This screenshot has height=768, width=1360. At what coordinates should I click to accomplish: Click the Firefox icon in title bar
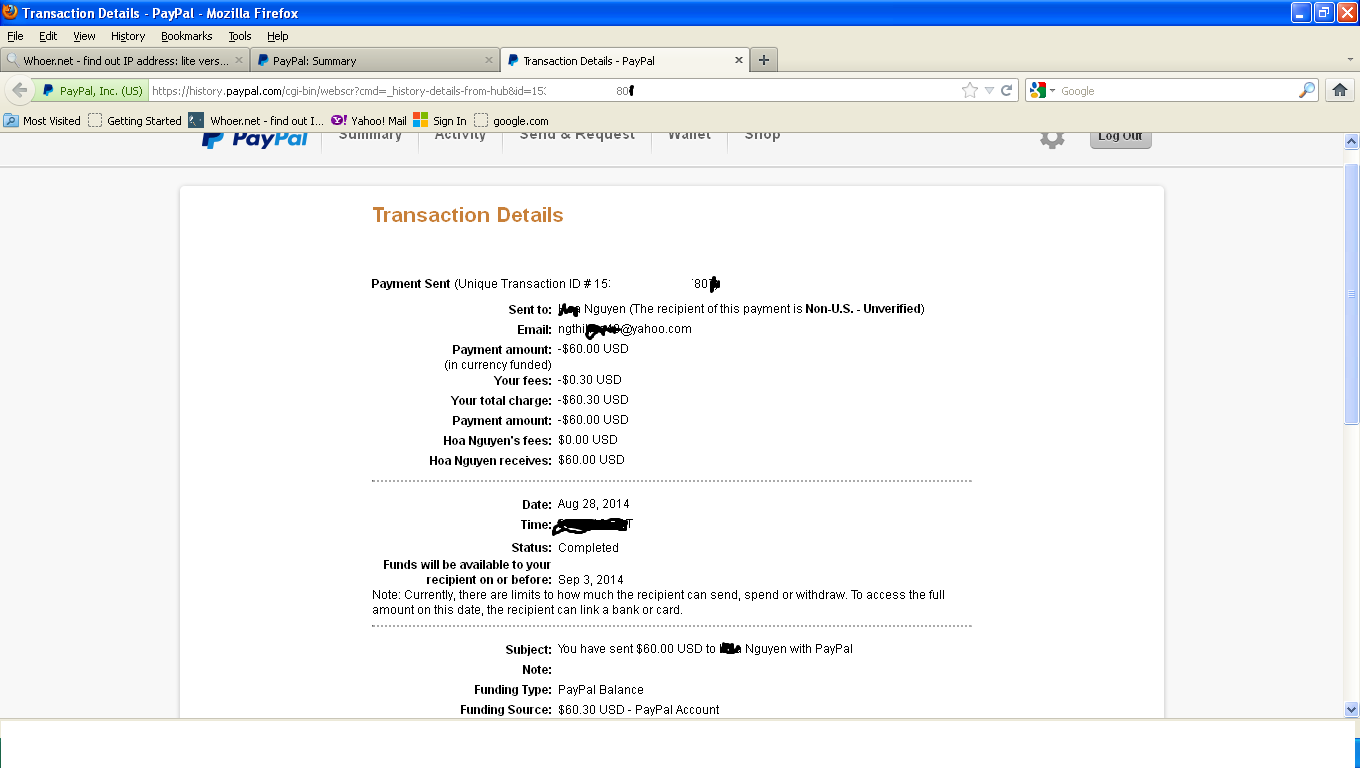tap(10, 12)
